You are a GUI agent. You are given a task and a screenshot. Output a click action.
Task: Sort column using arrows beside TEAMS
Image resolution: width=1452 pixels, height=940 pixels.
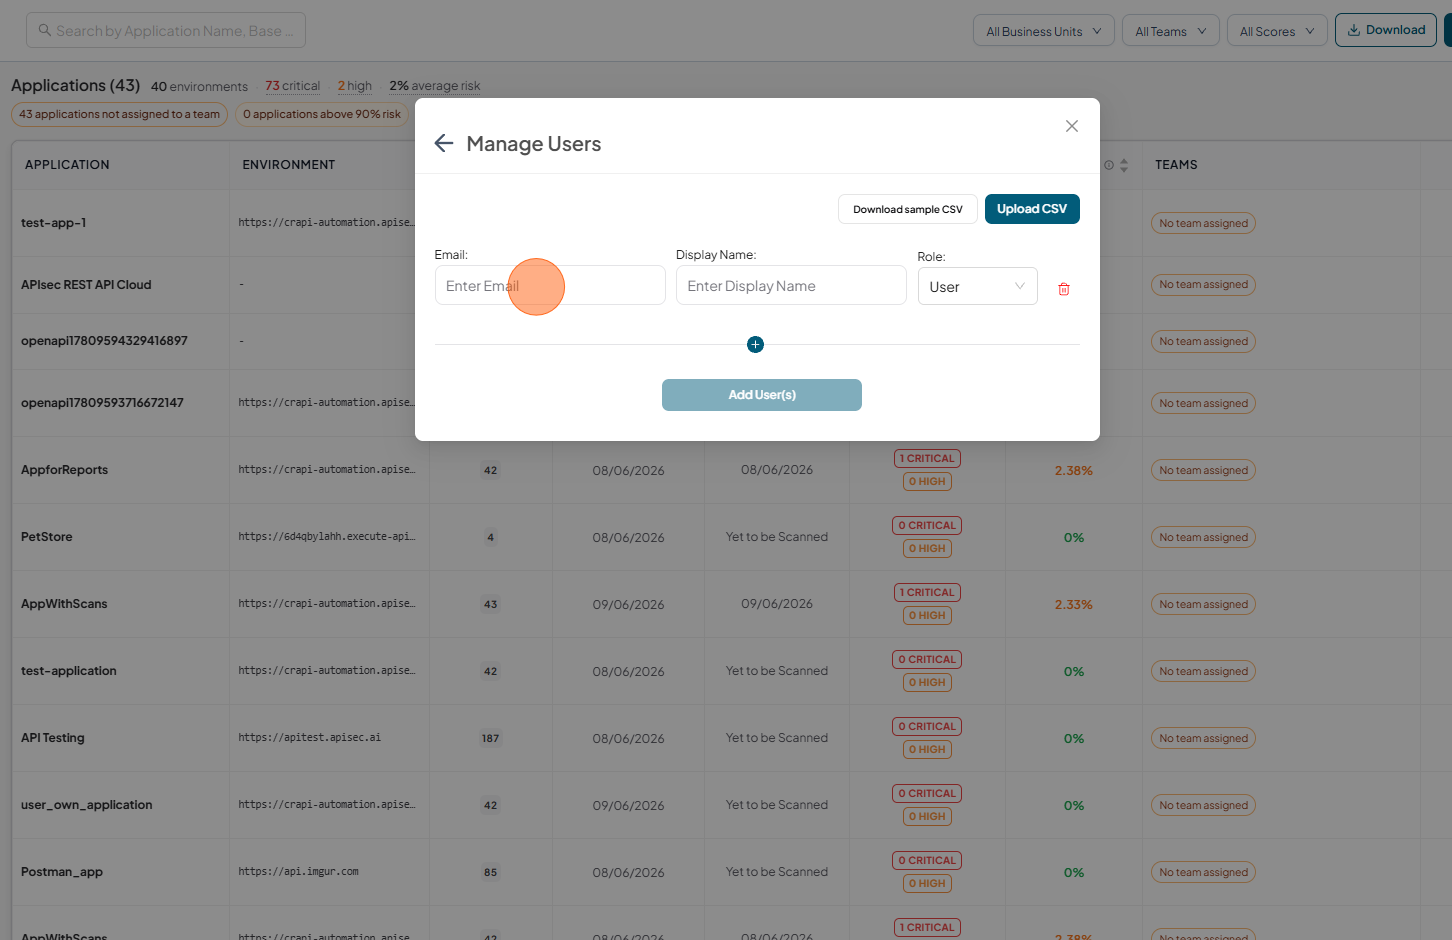[1124, 165]
